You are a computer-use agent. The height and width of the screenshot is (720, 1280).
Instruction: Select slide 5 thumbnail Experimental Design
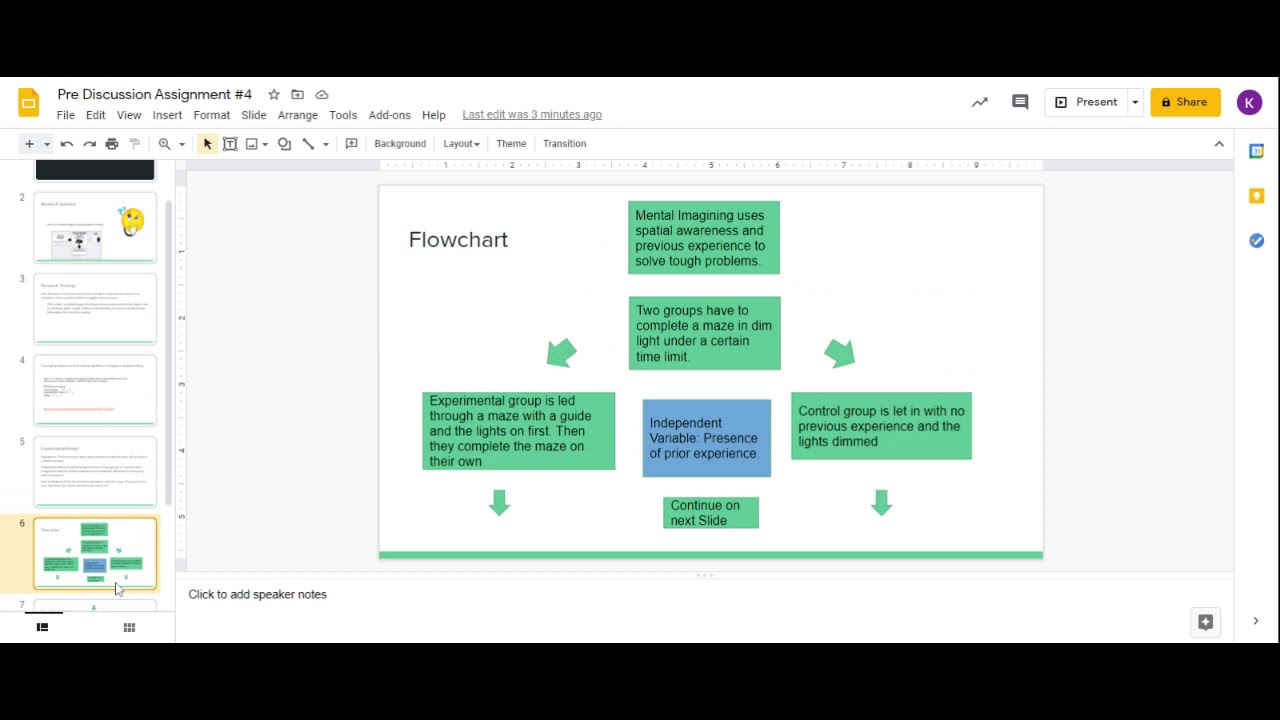click(x=95, y=472)
